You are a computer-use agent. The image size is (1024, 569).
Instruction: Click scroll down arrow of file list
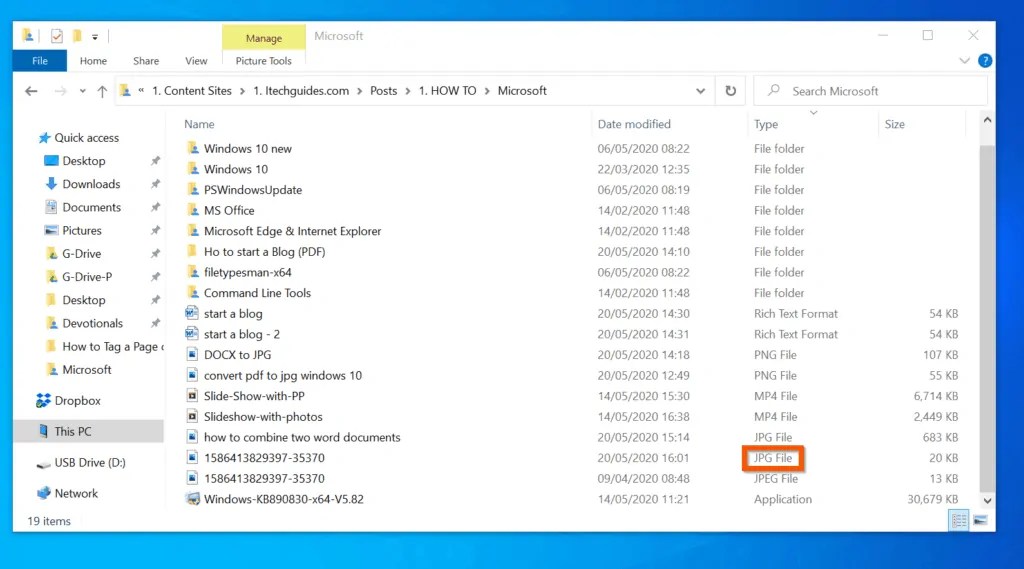987,501
